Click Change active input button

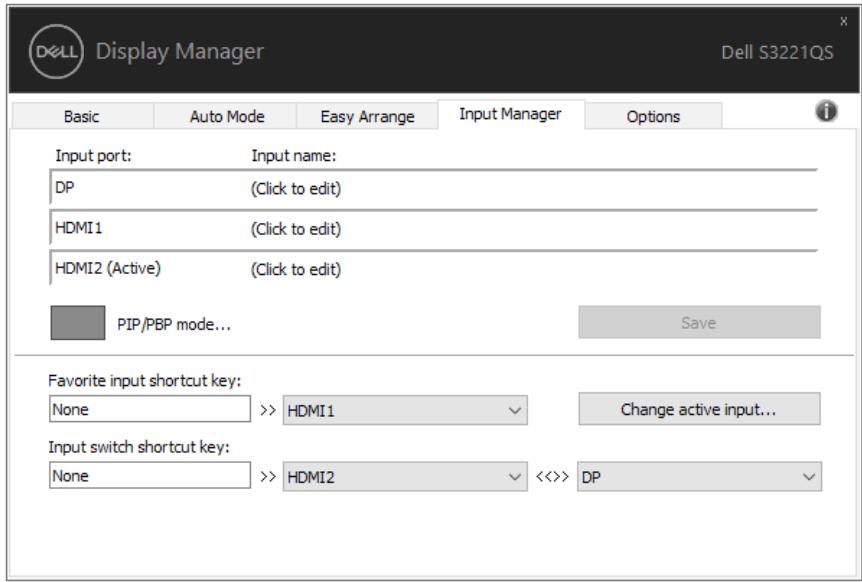tap(699, 409)
